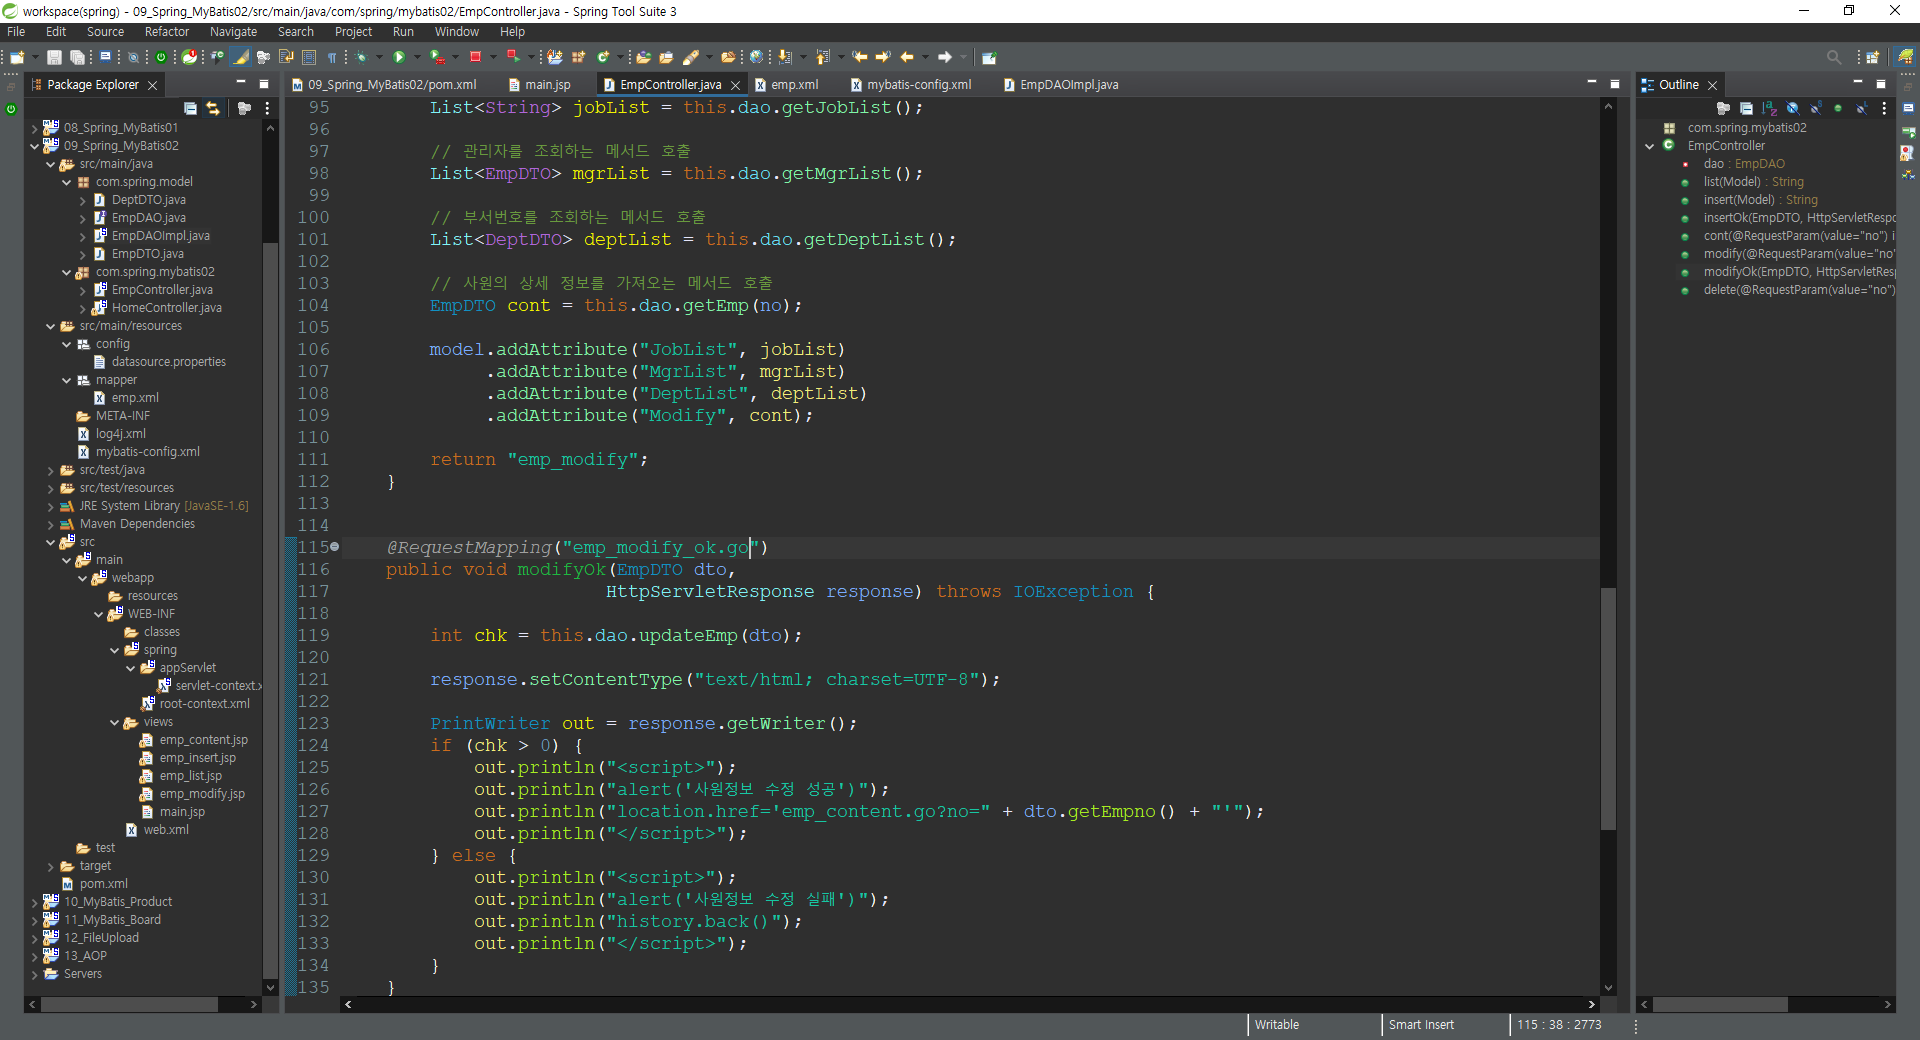
Task: Launch Debug with the bug icon
Action: (361, 57)
